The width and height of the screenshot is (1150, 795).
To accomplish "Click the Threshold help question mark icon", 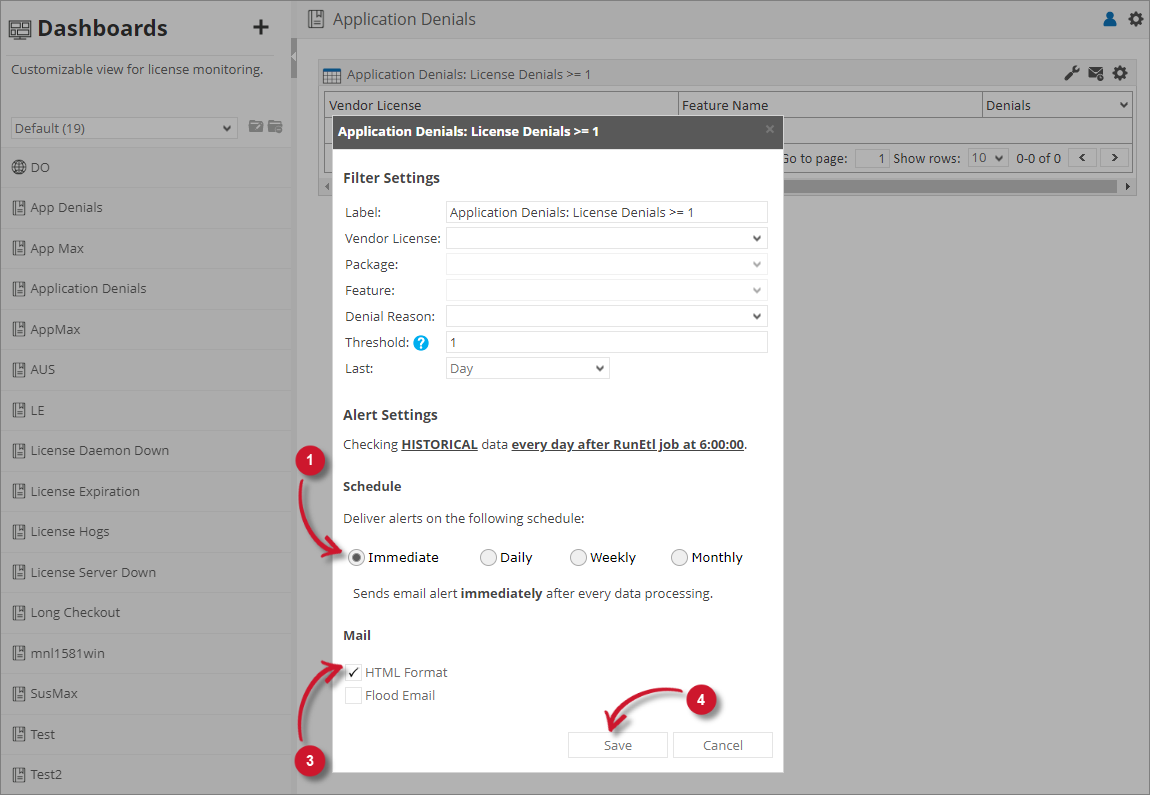I will click(421, 342).
